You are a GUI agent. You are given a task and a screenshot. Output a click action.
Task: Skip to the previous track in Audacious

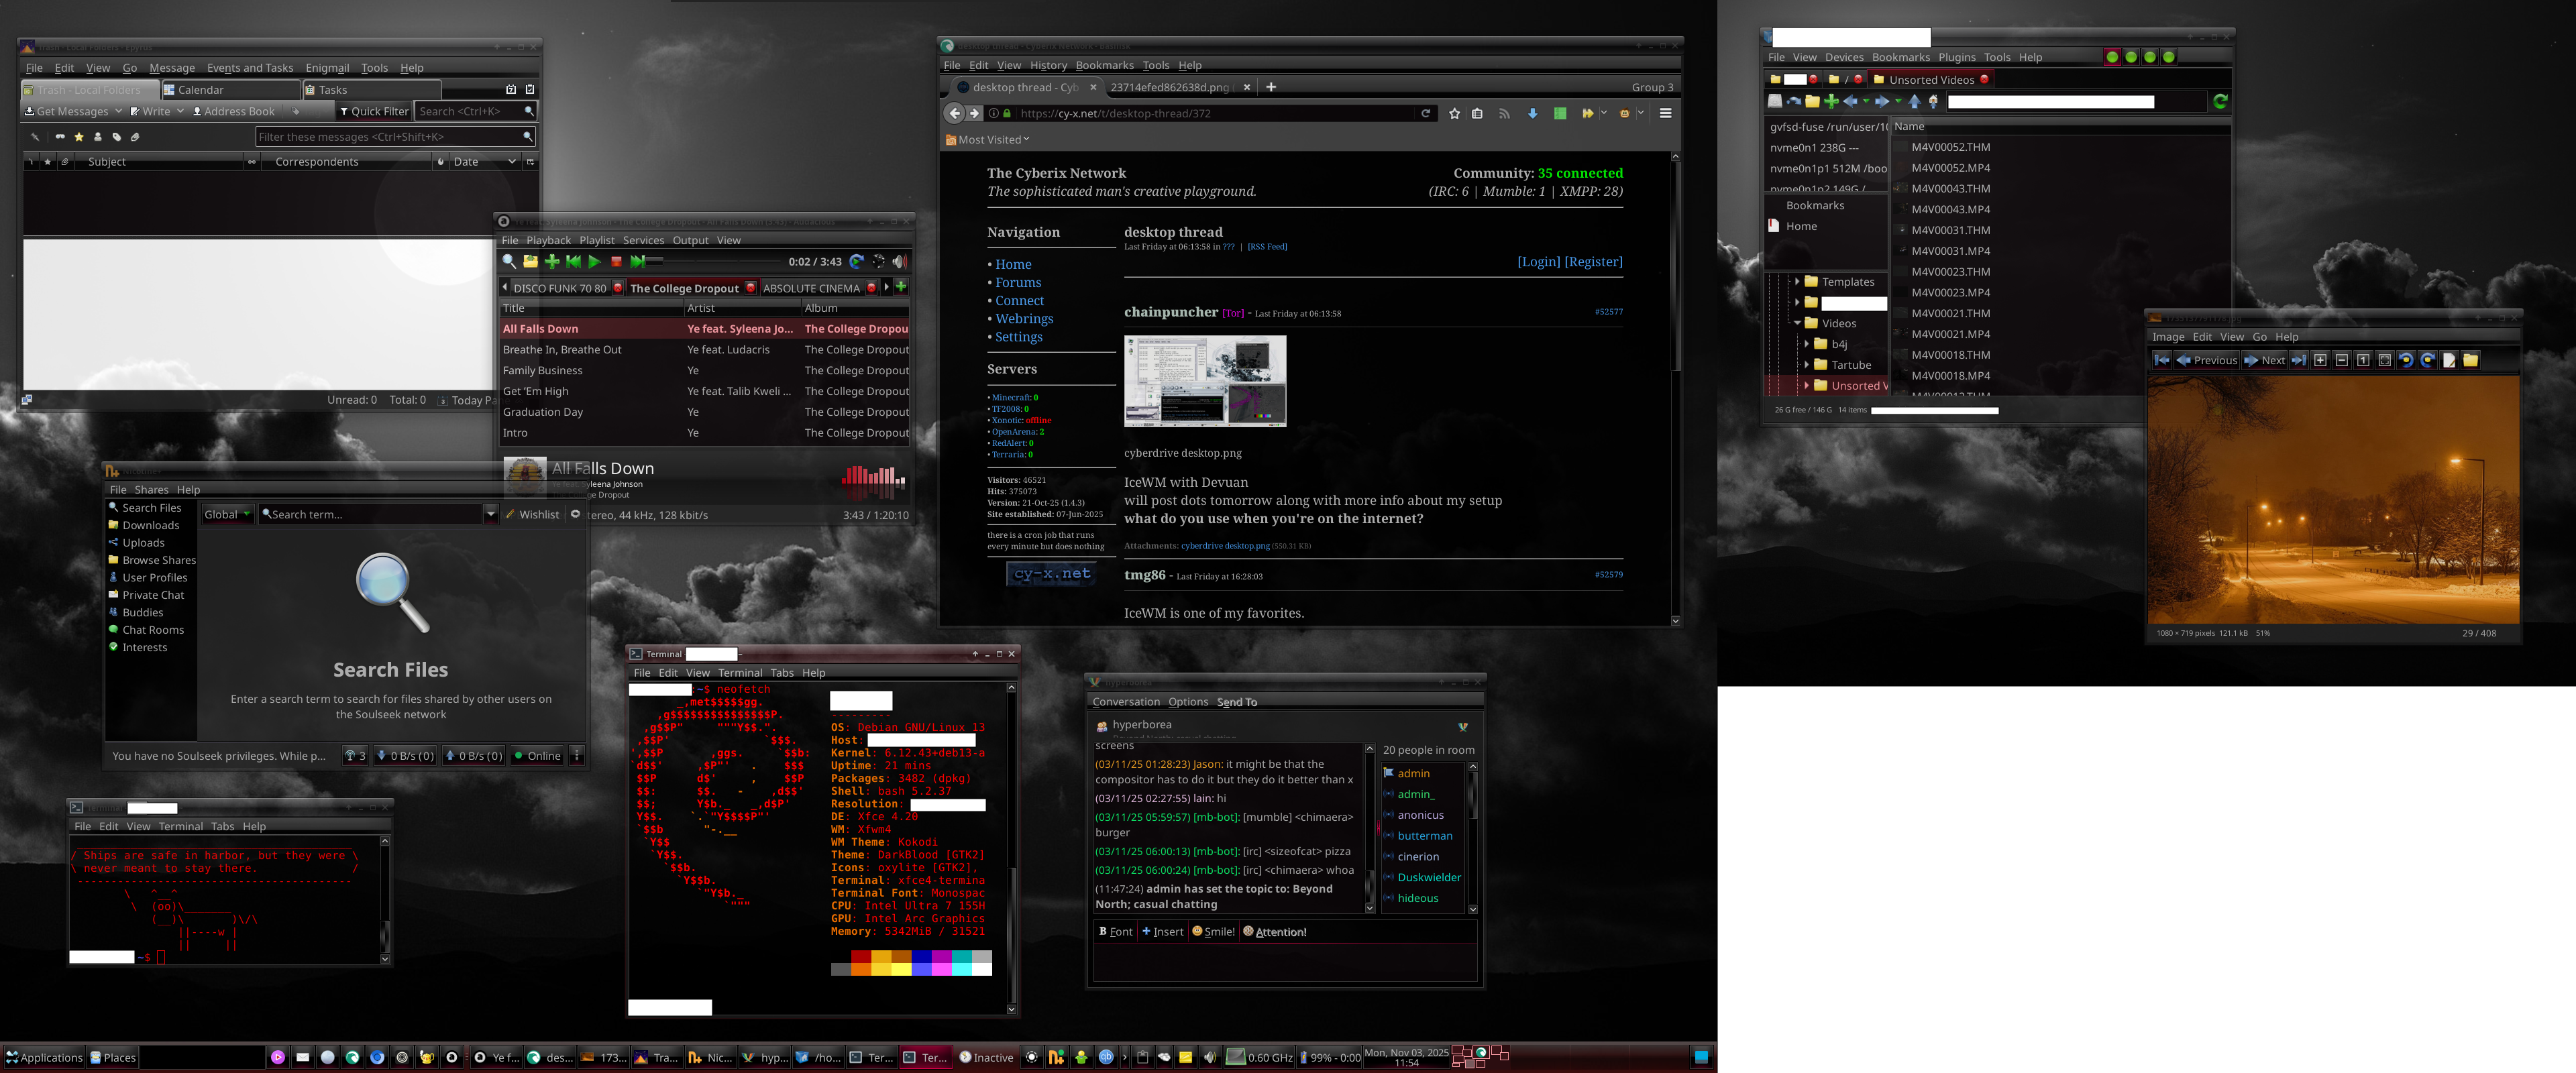click(x=573, y=262)
